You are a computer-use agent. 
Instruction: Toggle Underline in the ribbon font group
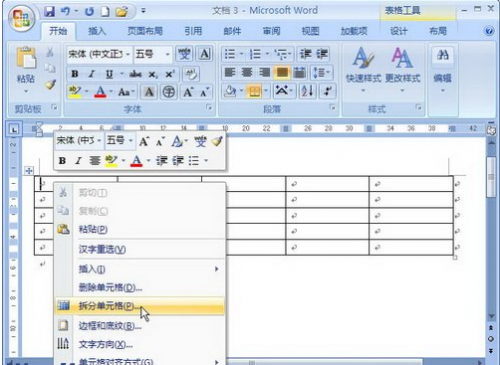(109, 74)
